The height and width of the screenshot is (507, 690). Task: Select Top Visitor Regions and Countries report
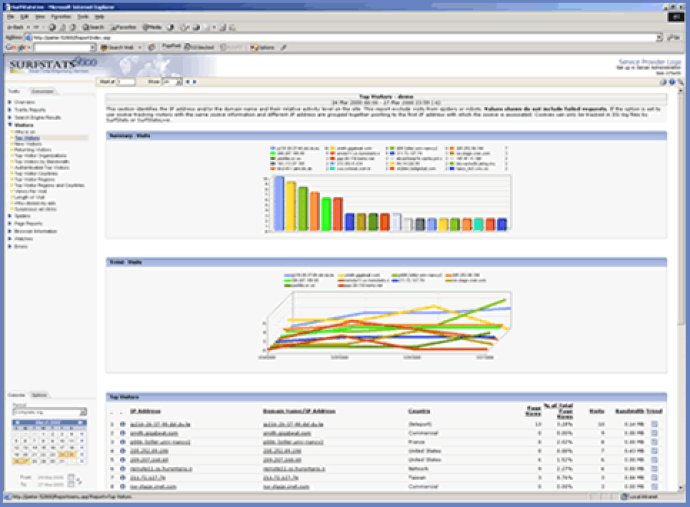[49, 185]
